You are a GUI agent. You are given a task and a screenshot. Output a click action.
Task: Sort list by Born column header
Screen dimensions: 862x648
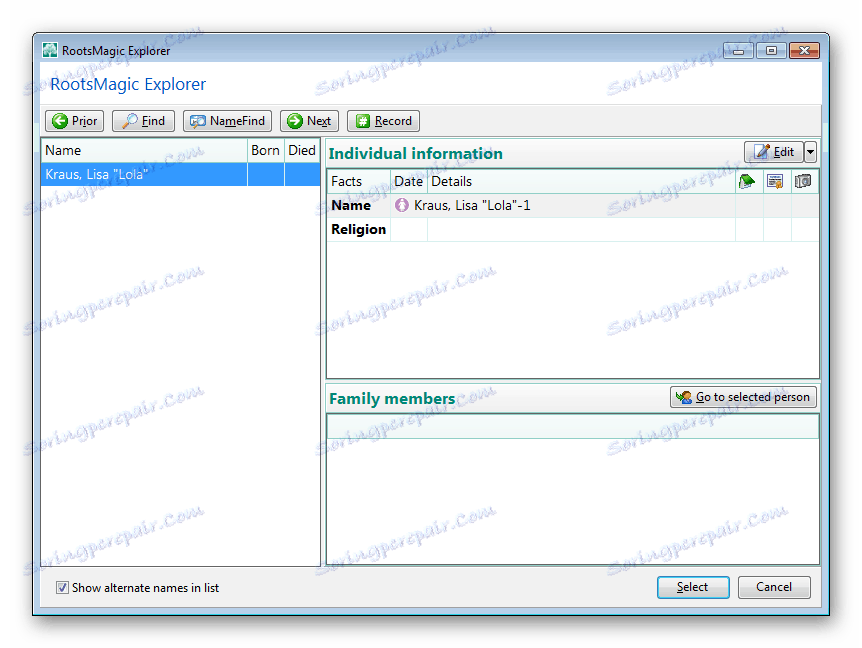coord(266,151)
